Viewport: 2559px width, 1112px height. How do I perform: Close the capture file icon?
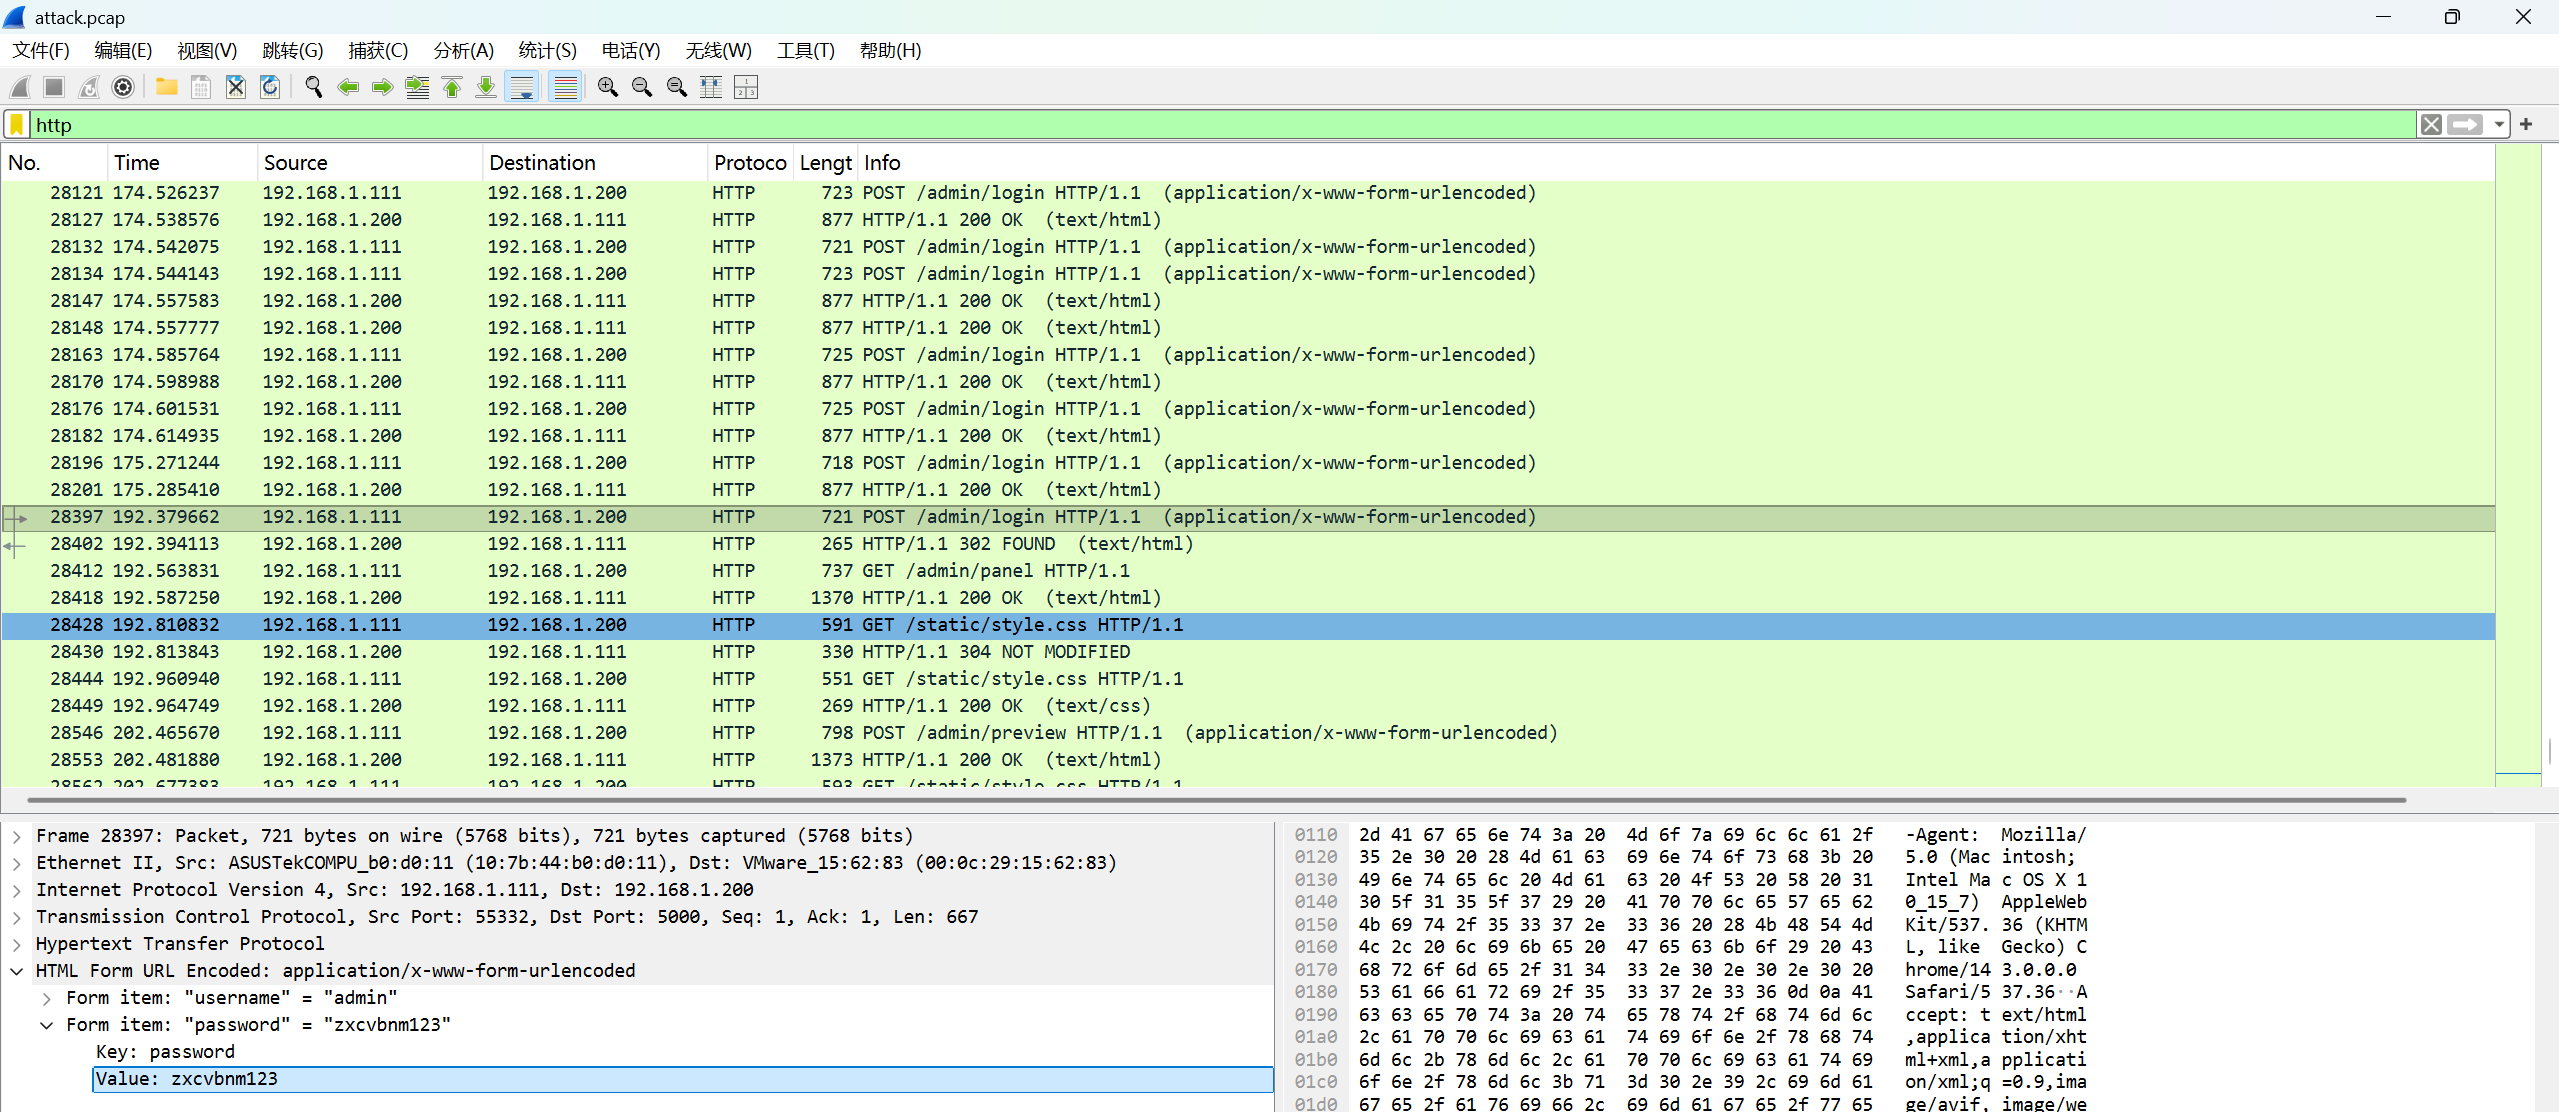coord(236,88)
